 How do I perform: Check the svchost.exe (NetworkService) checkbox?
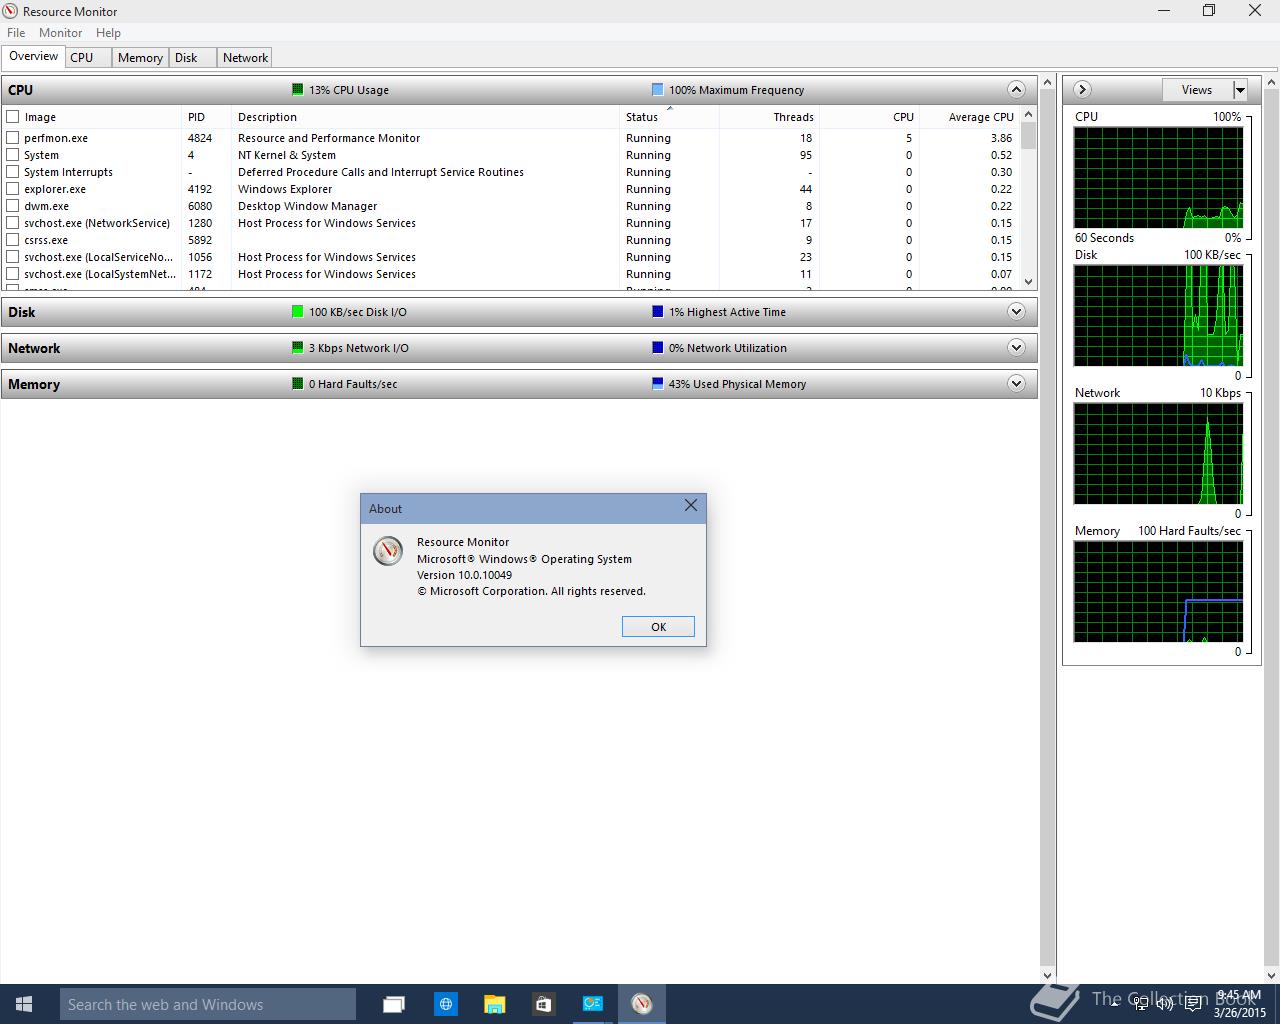[x=13, y=223]
